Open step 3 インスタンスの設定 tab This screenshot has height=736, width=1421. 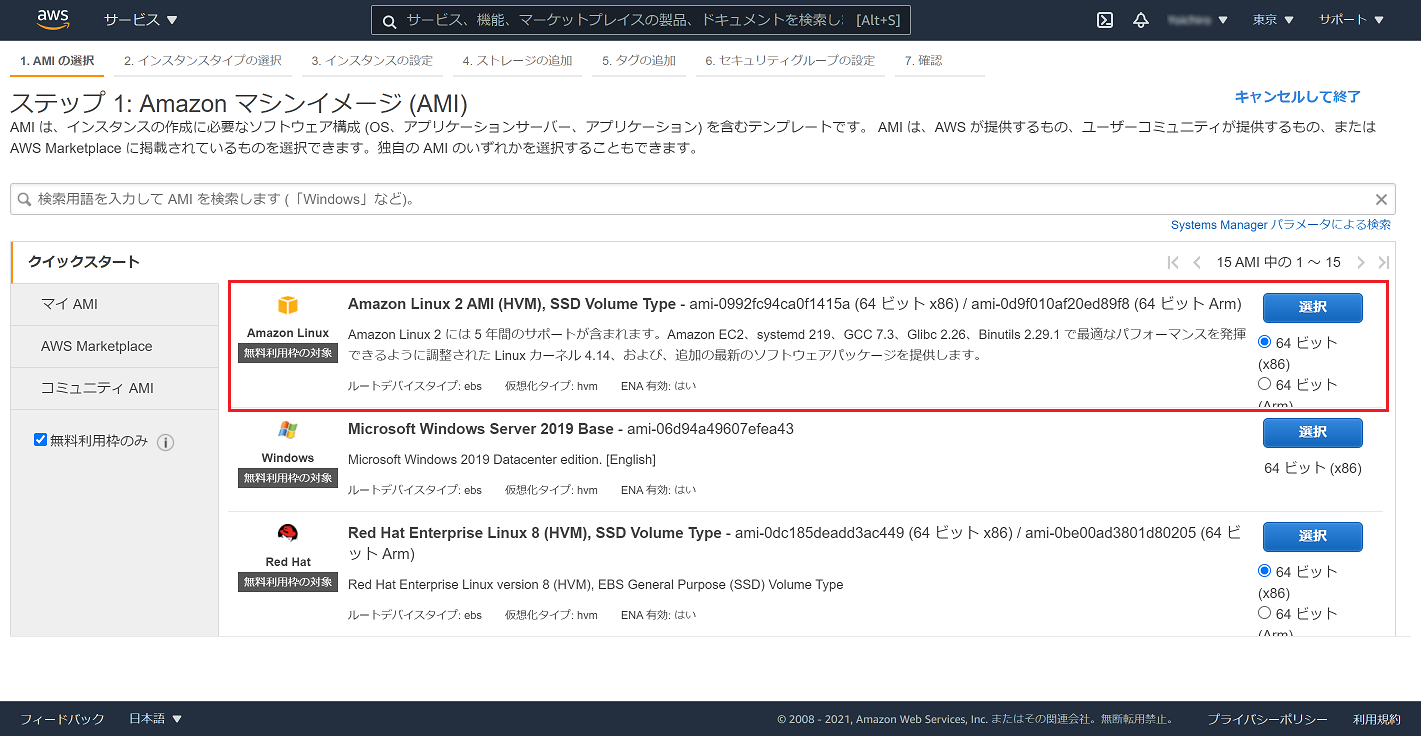[x=372, y=60]
